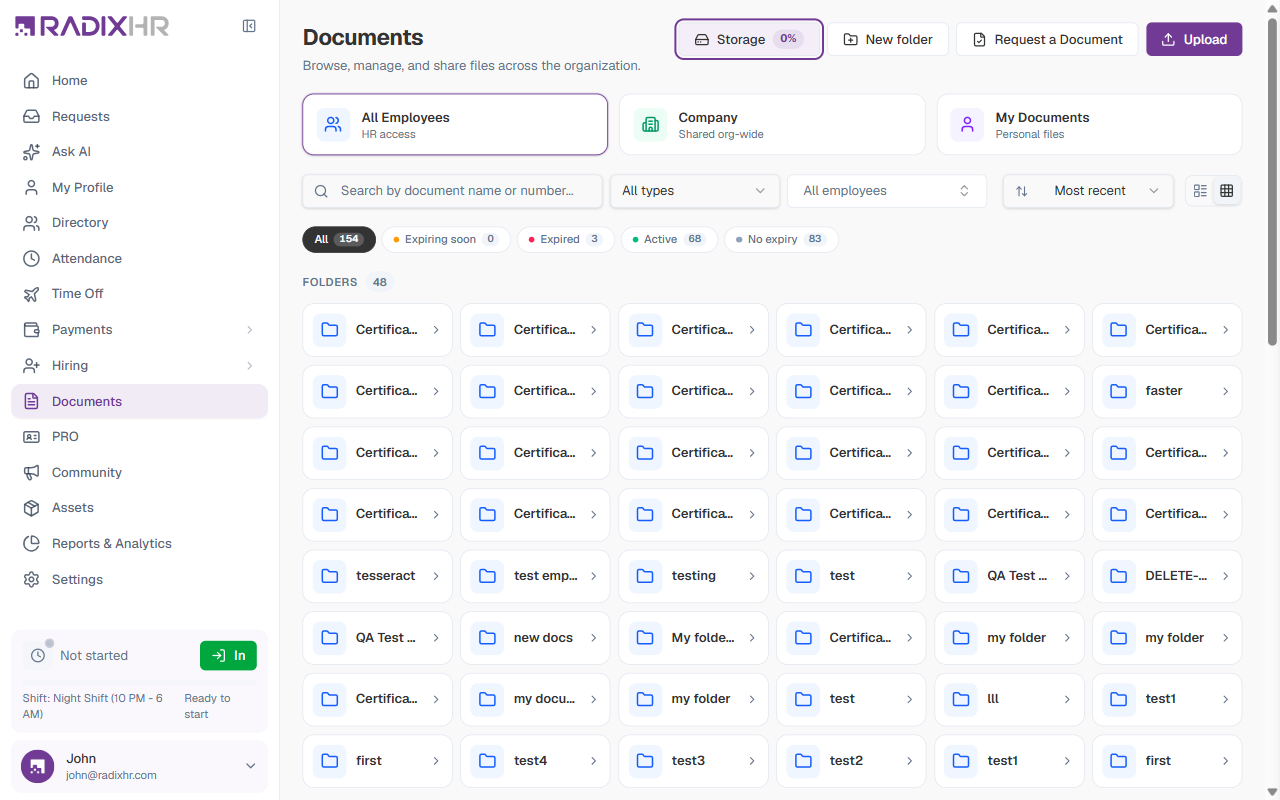Open the test4 folder icon

(x=487, y=761)
